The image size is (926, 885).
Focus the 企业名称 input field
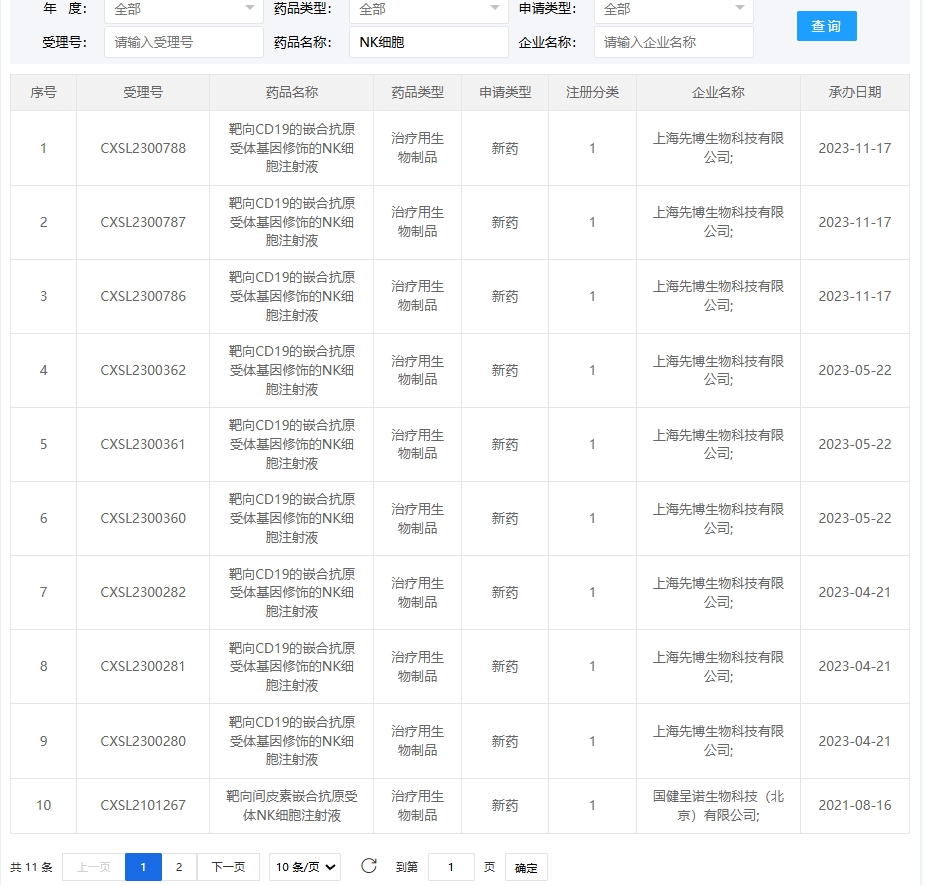(x=674, y=42)
